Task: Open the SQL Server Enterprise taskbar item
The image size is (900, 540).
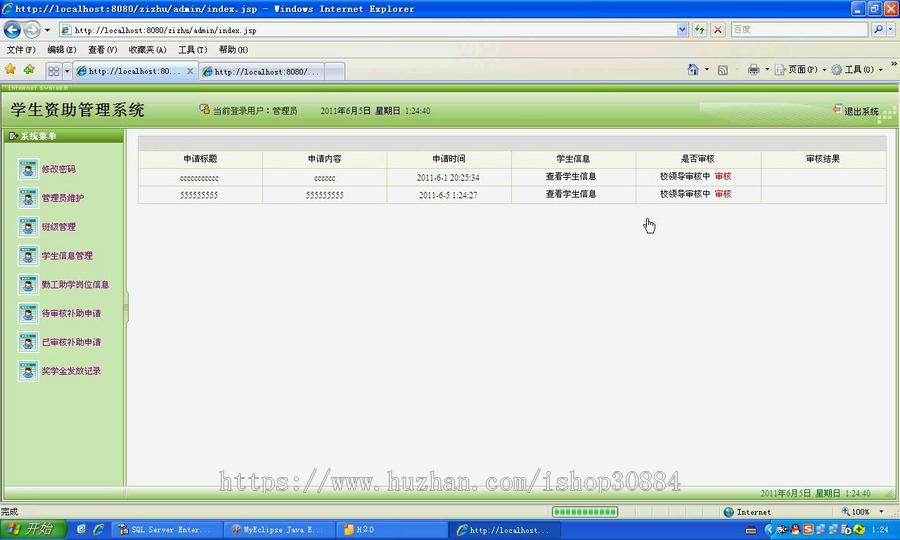Action: (165, 530)
